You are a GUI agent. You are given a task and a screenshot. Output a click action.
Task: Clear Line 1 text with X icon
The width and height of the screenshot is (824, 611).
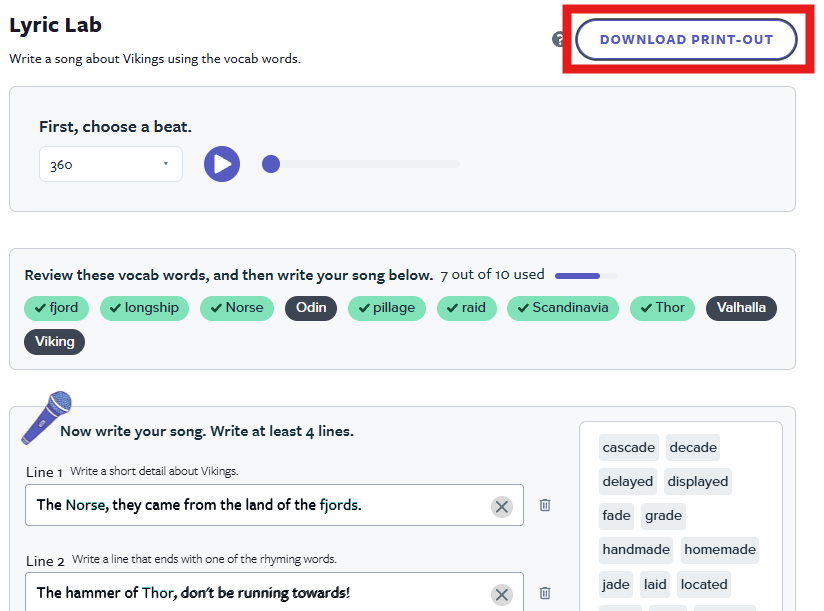coord(502,506)
